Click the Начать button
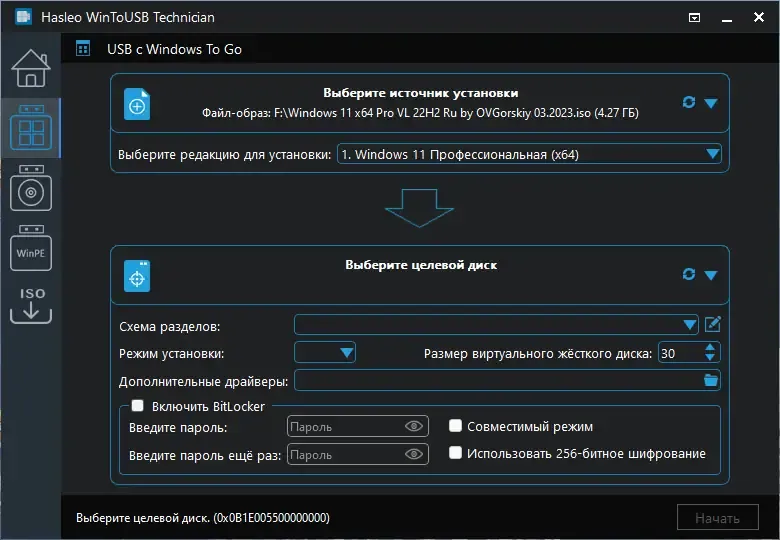This screenshot has width=780, height=540. [x=717, y=518]
